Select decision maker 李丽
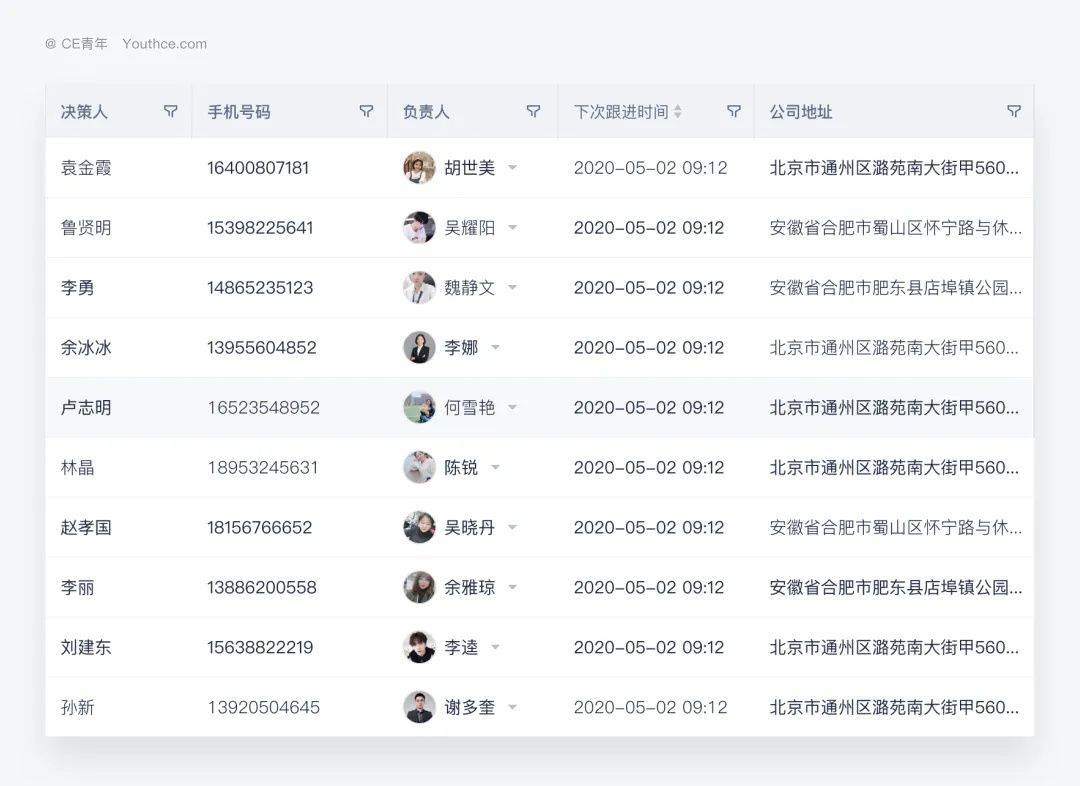Viewport: 1080px width, 786px height. coord(77,587)
